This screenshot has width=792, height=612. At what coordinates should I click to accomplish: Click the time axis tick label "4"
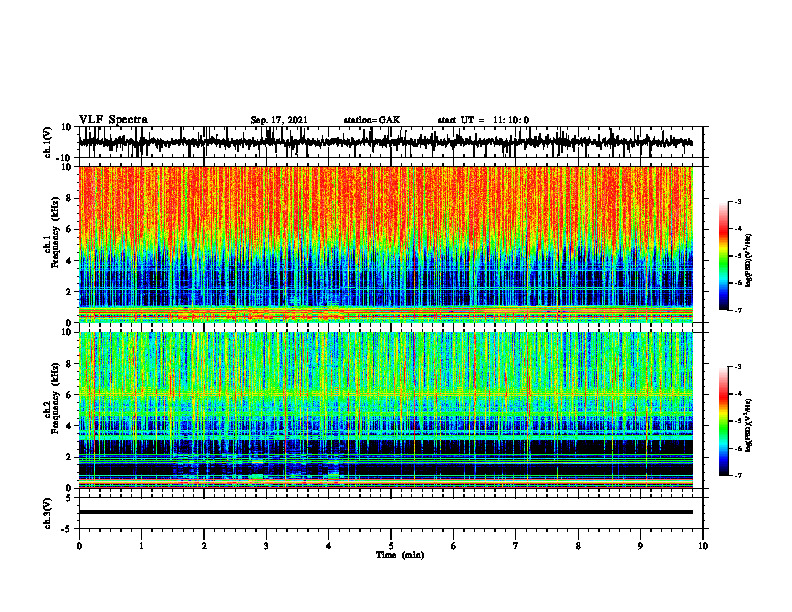click(328, 546)
